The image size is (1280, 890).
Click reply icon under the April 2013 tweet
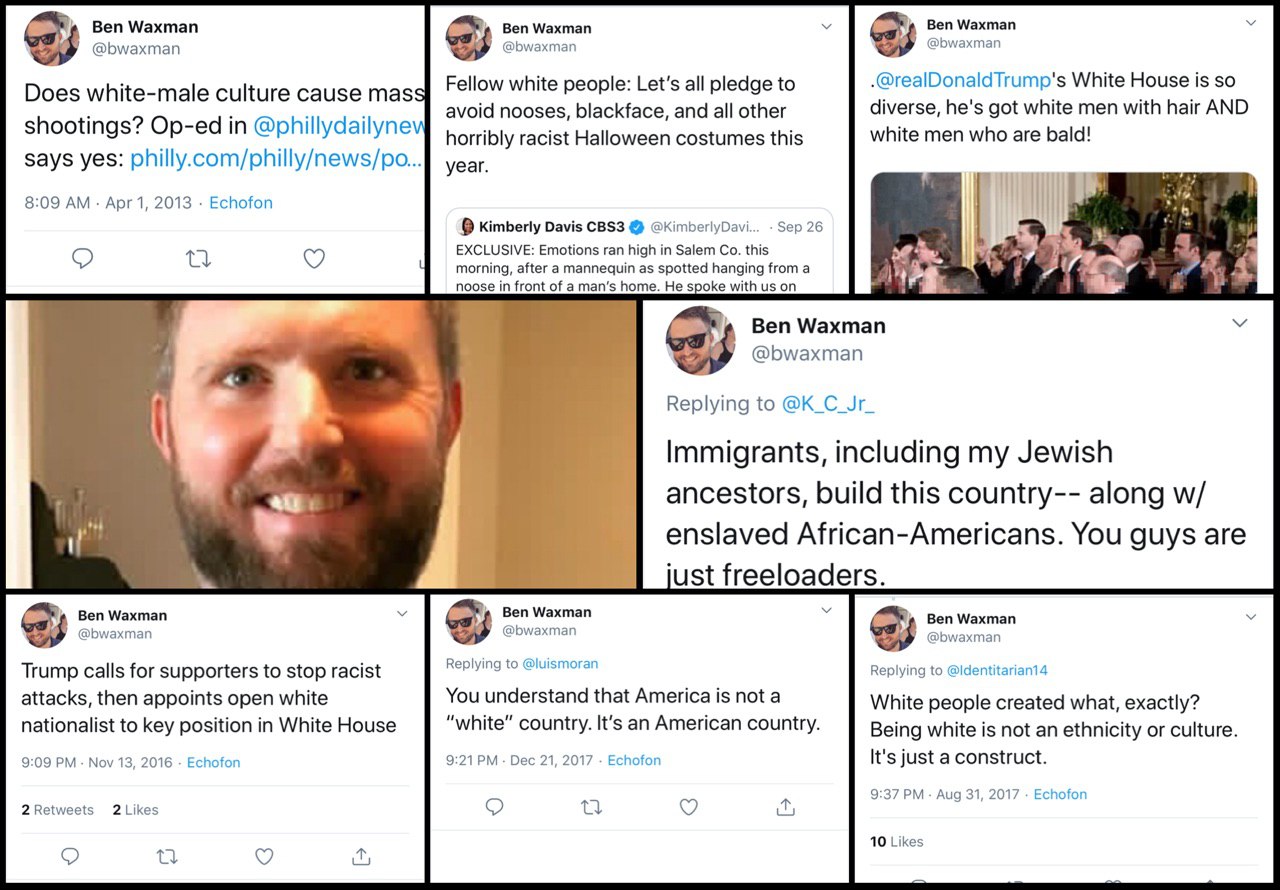coord(83,259)
